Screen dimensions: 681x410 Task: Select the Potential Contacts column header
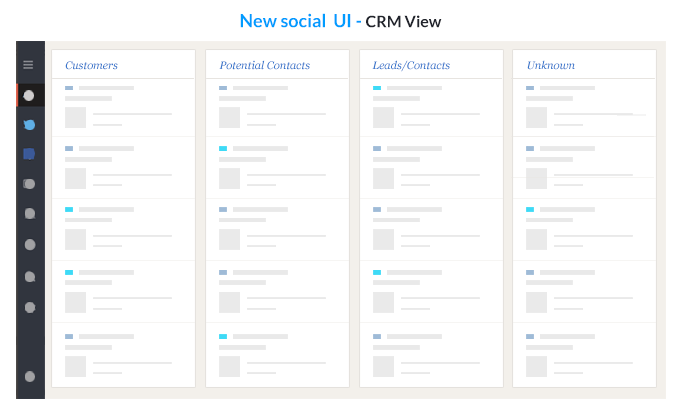pos(264,66)
